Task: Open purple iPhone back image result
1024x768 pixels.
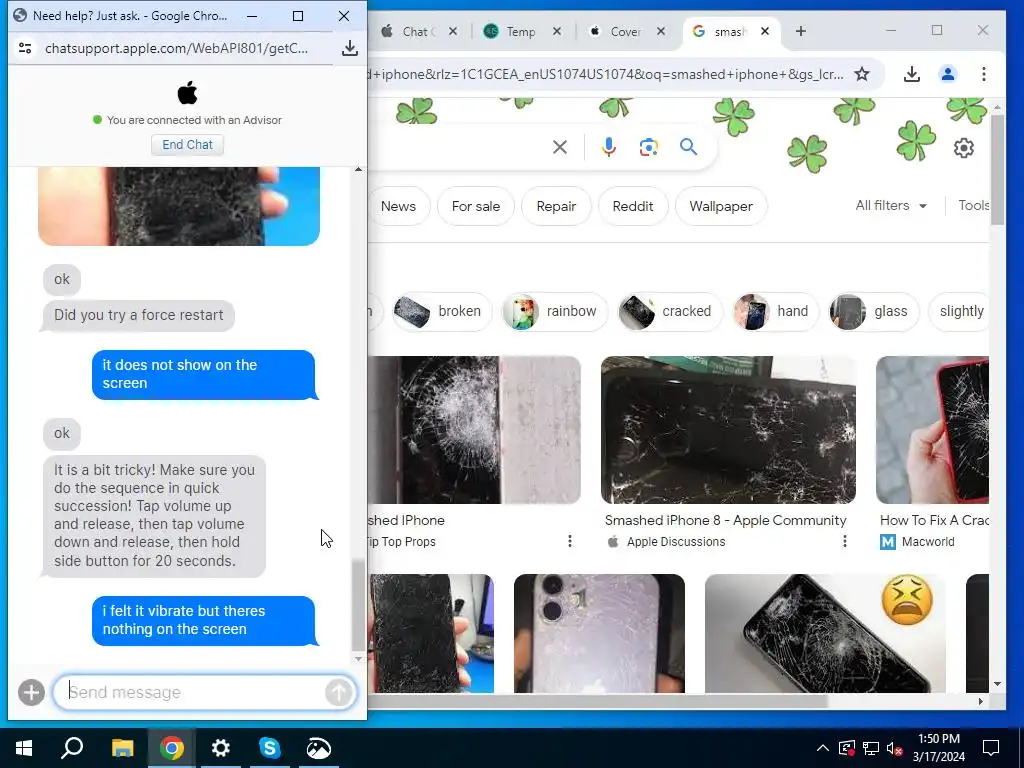Action: coord(599,633)
